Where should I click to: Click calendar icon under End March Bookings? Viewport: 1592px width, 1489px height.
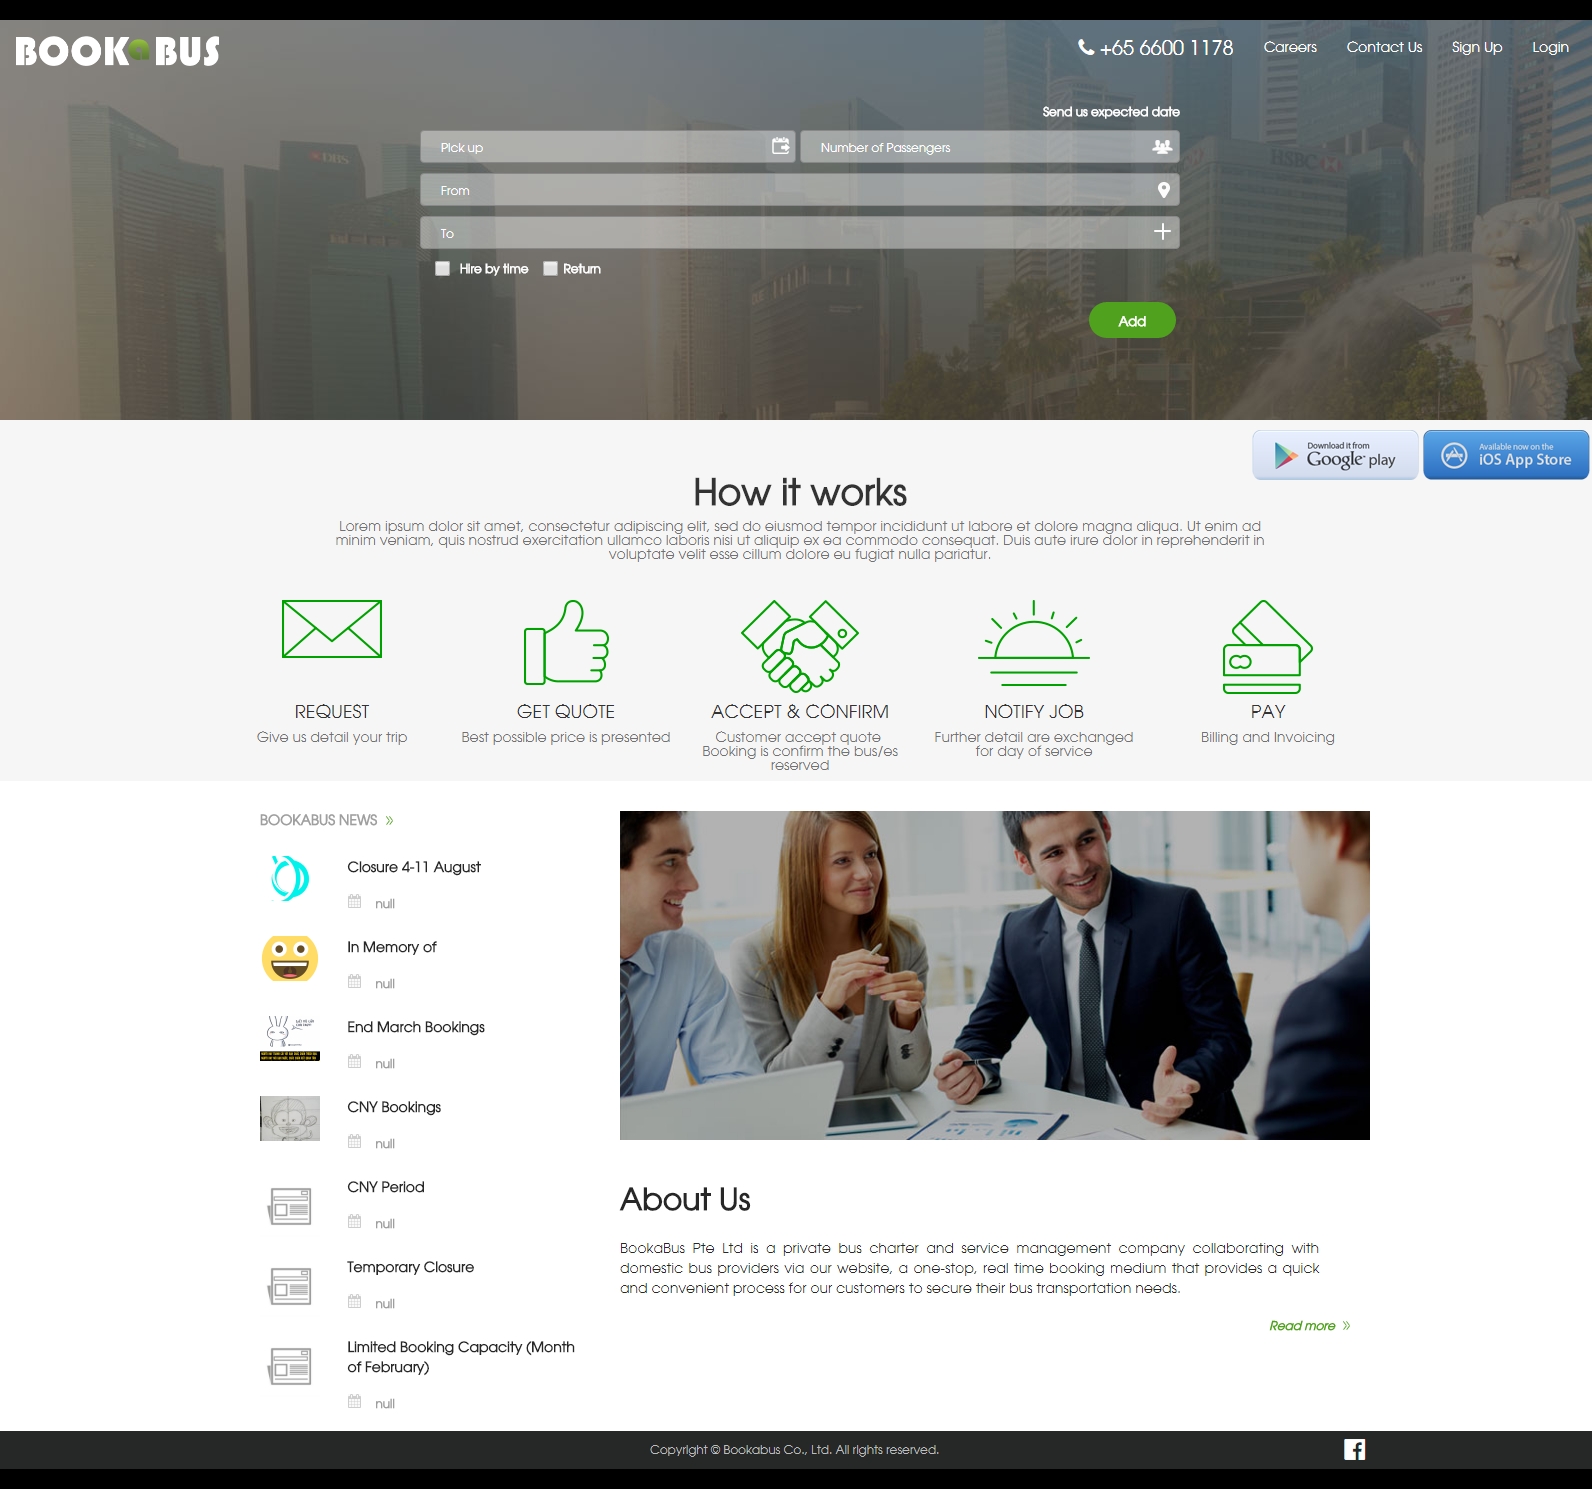pyautogui.click(x=354, y=1062)
